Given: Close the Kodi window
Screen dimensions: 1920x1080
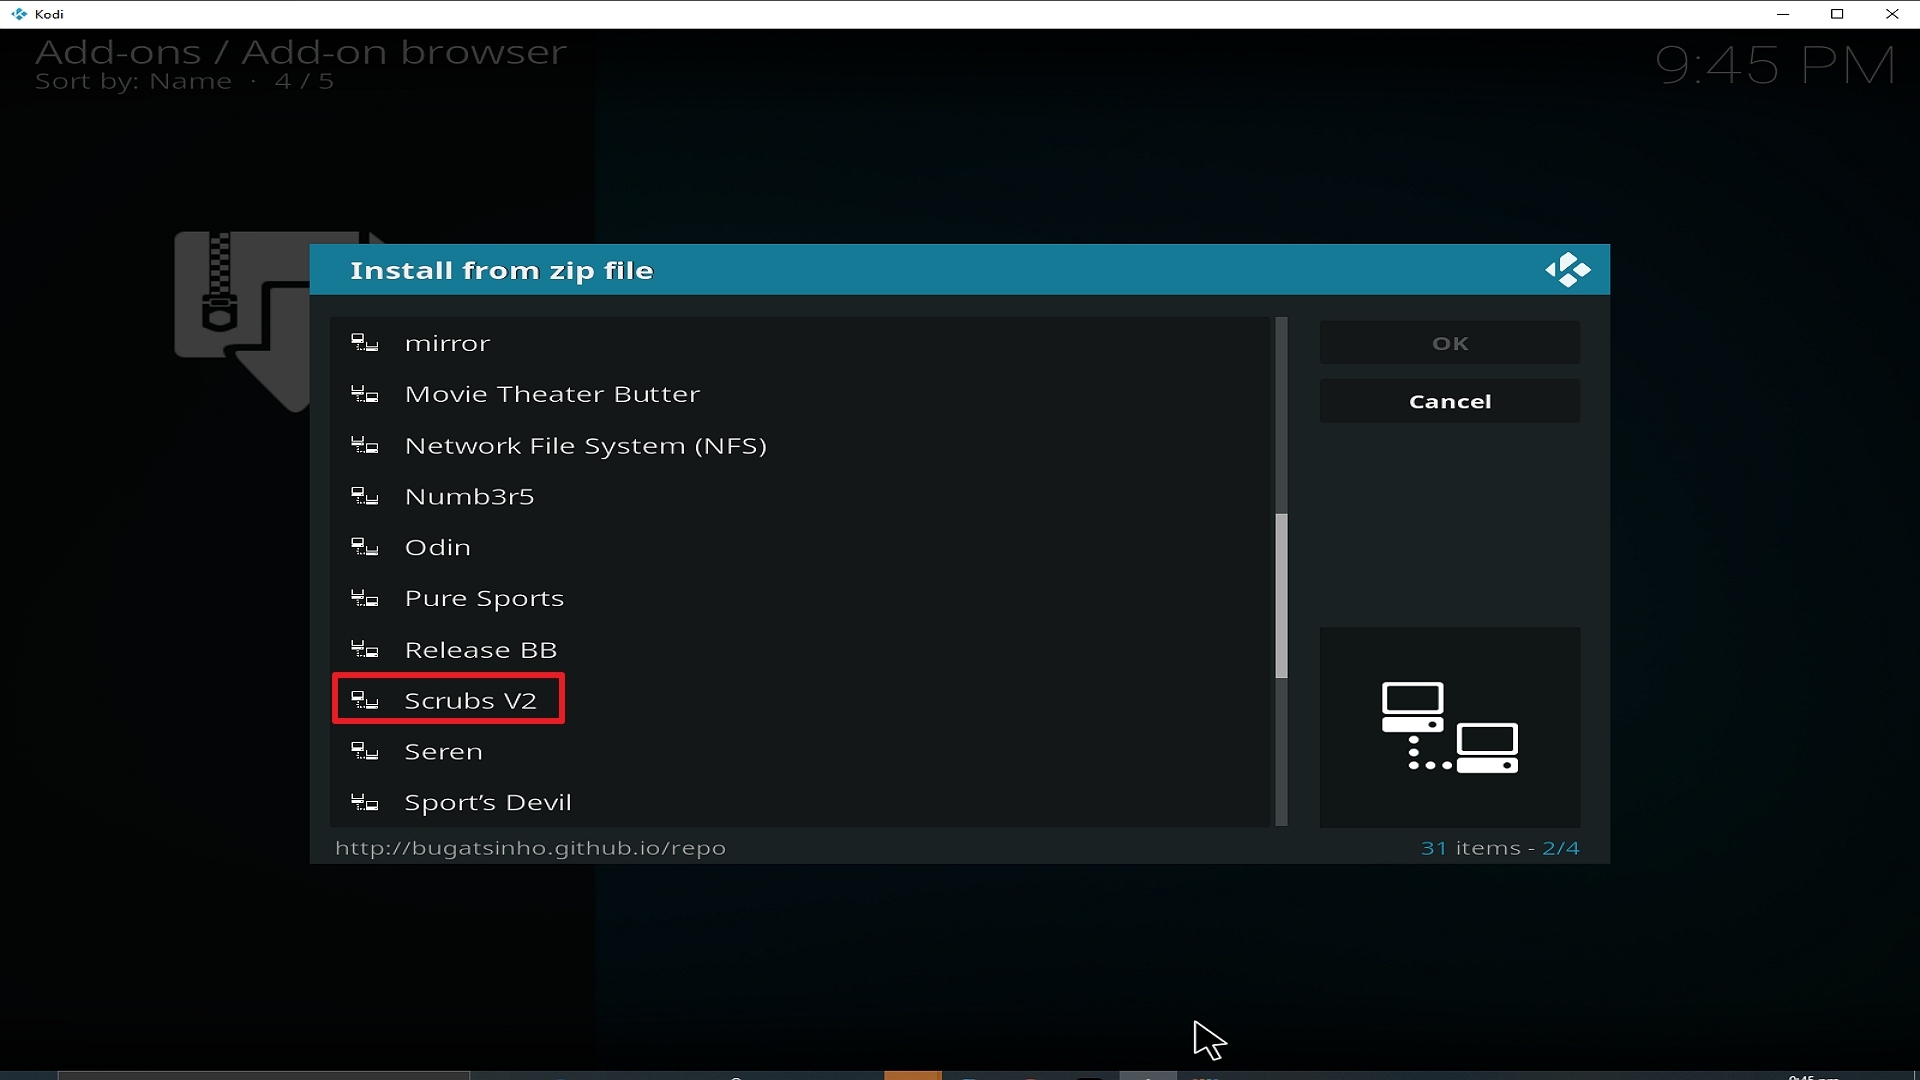Looking at the screenshot, I should [1892, 14].
